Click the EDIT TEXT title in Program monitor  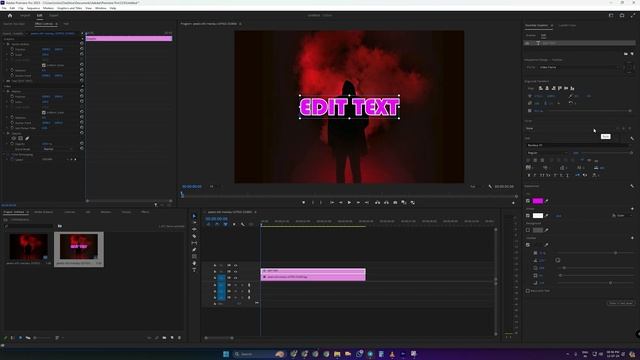pos(349,107)
